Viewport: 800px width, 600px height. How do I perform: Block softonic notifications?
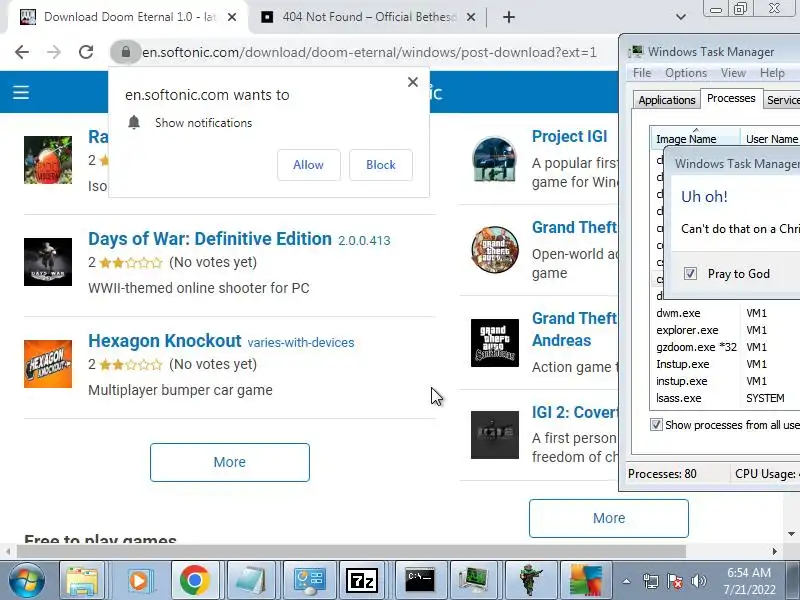pyautogui.click(x=381, y=165)
